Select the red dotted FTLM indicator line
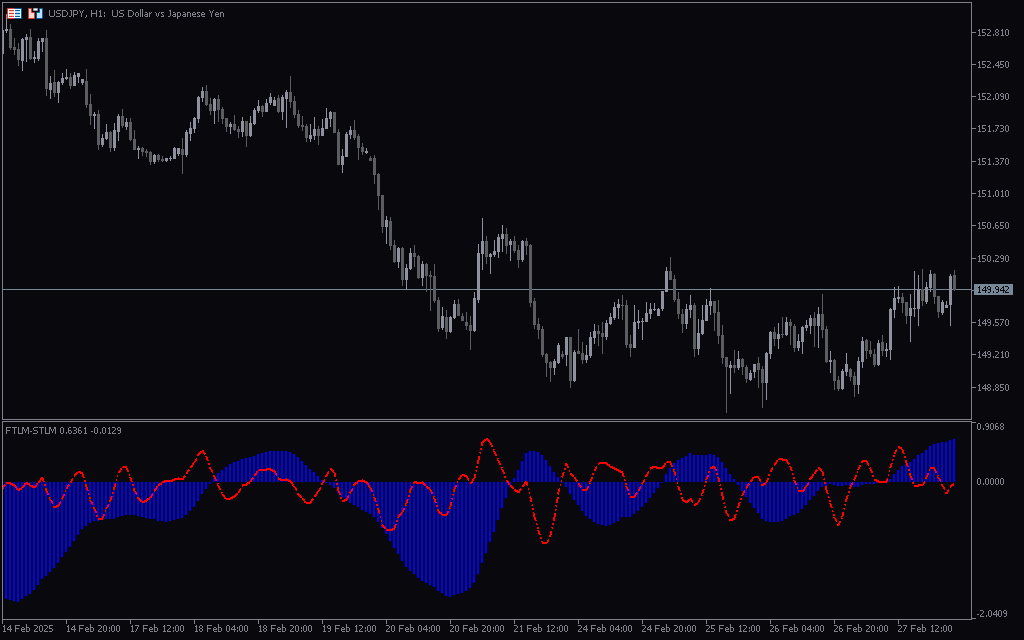Image resolution: width=1024 pixels, height=640 pixels. coord(487,439)
